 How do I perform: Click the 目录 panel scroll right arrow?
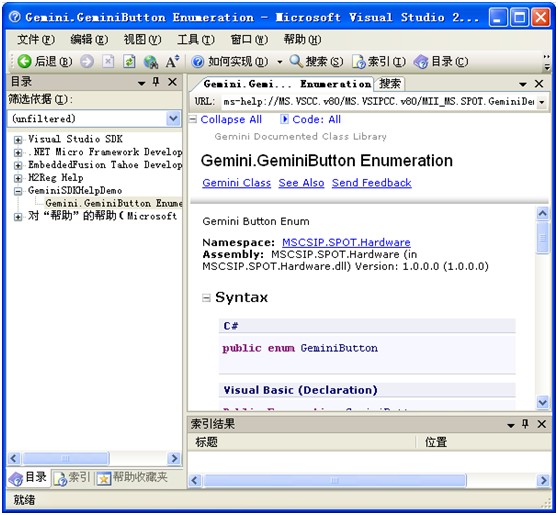[x=174, y=458]
